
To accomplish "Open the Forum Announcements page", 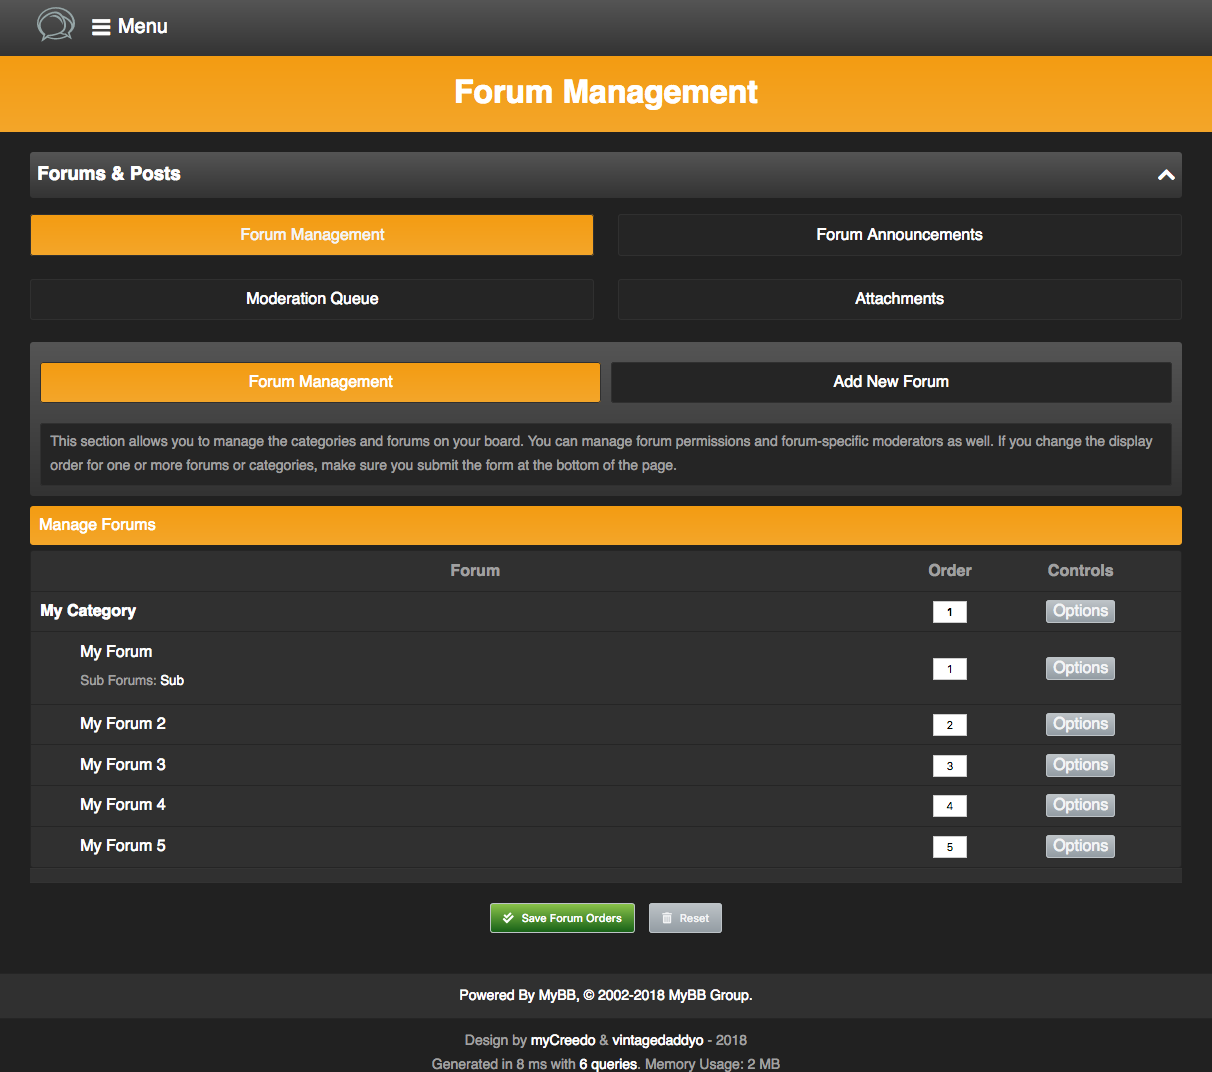I will click(x=899, y=235).
